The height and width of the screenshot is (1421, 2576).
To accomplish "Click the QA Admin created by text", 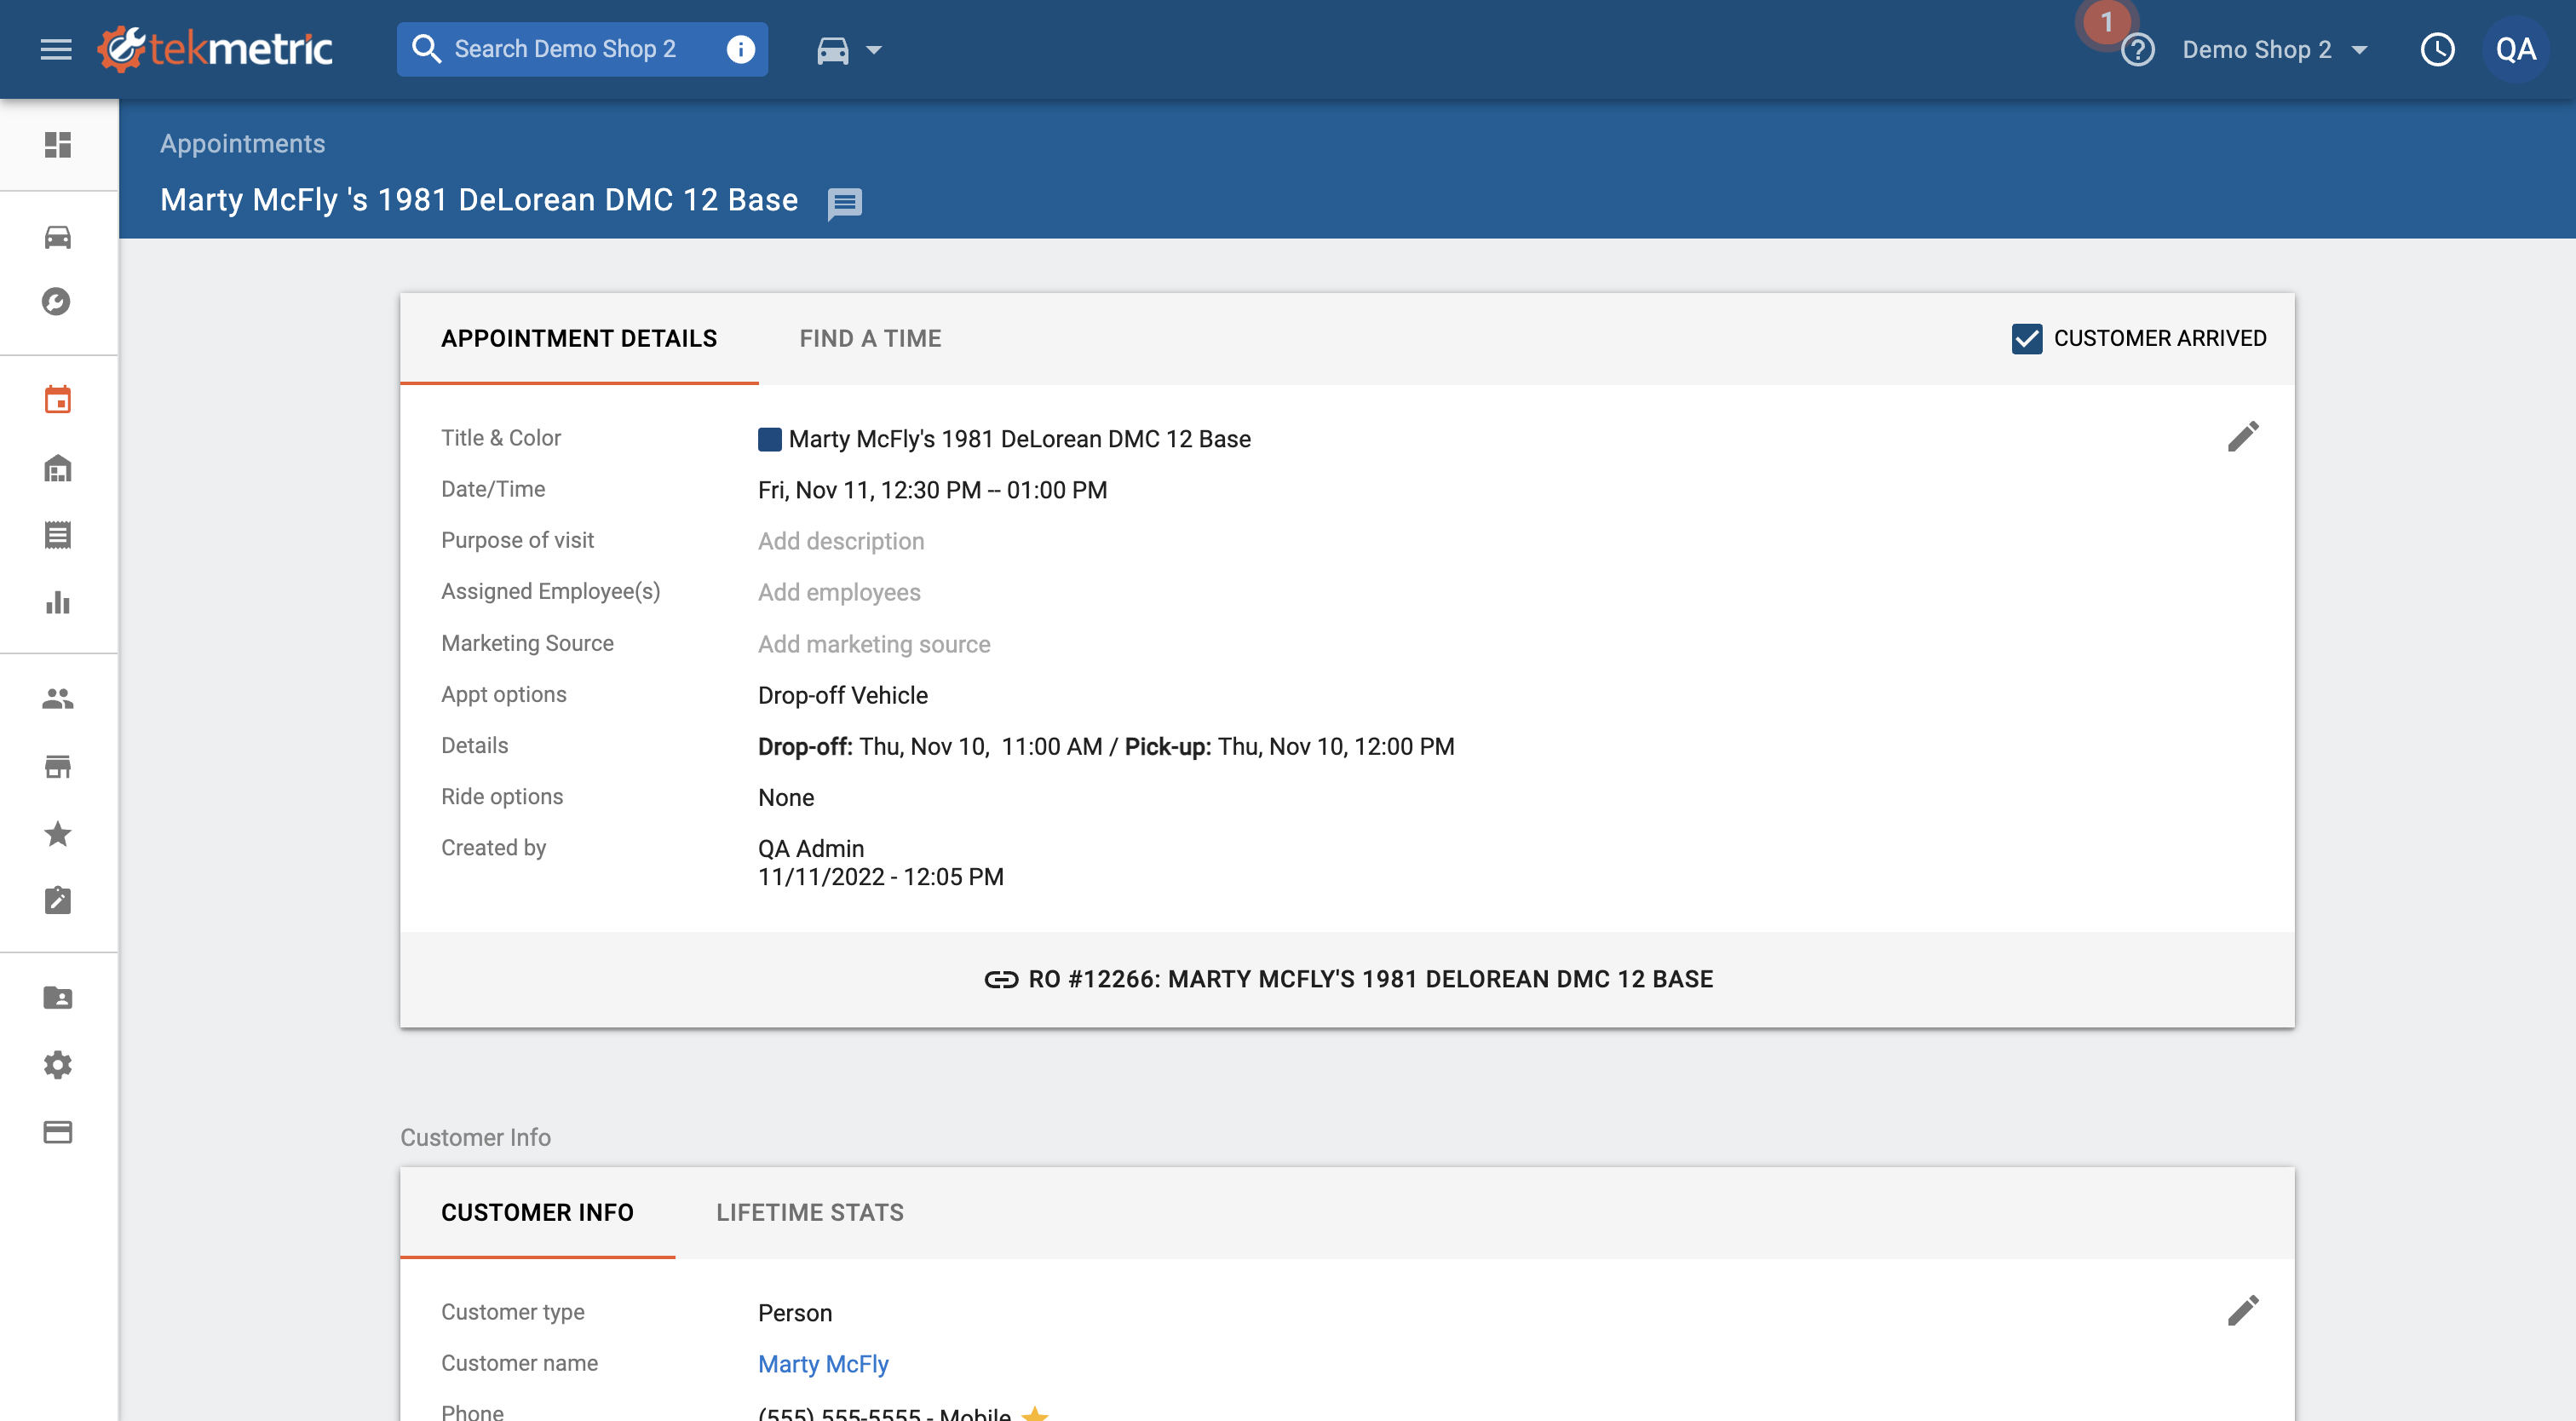I will (x=811, y=848).
